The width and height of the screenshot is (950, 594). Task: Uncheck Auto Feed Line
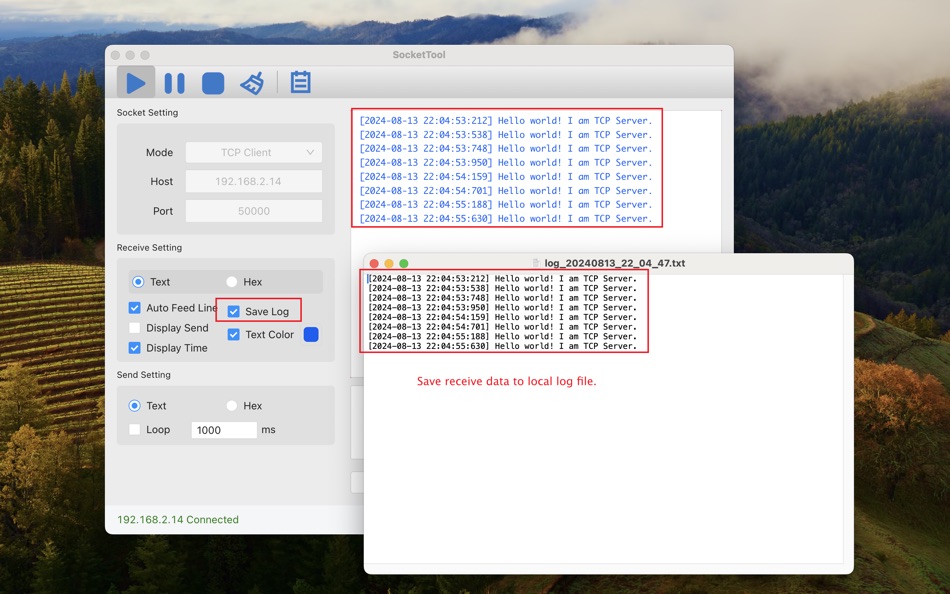coord(133,308)
